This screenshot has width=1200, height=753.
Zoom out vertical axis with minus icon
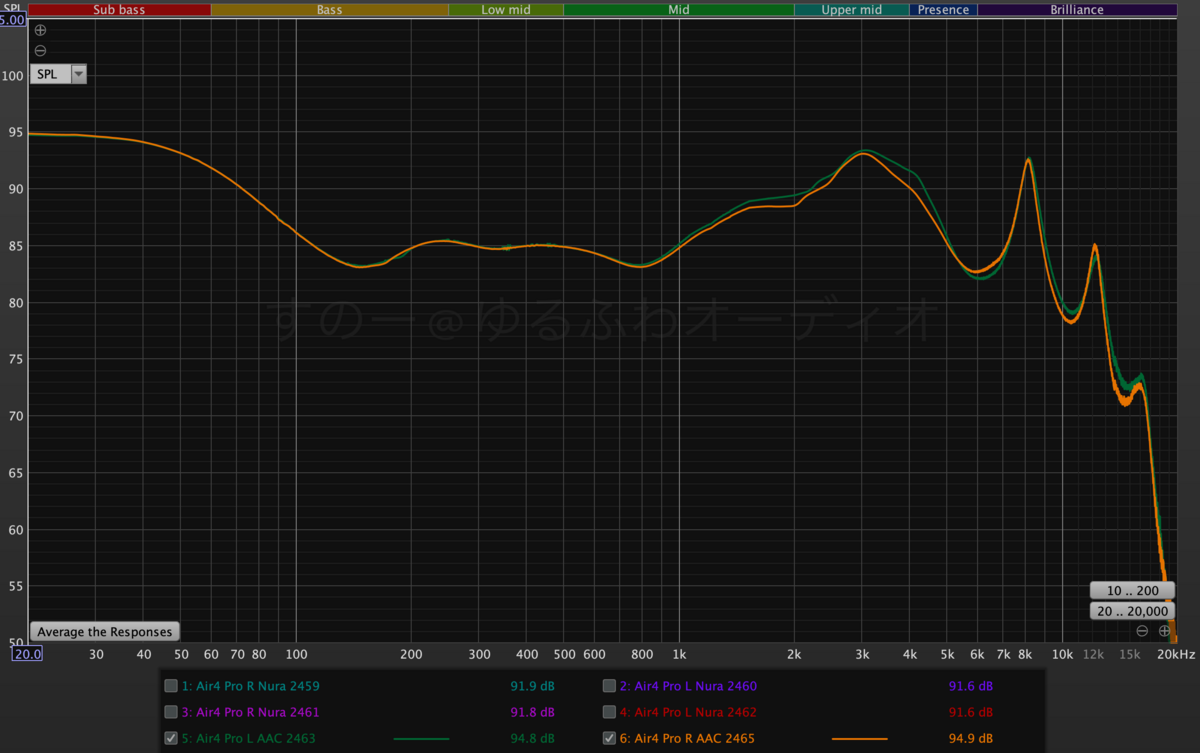(x=40, y=50)
